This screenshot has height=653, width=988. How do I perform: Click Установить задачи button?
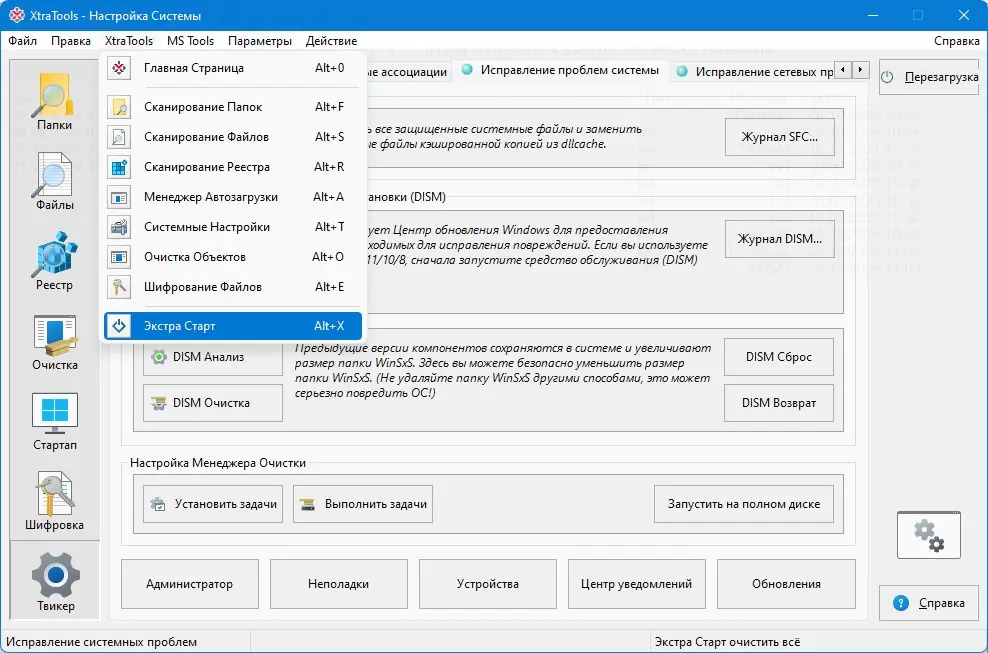click(x=213, y=504)
